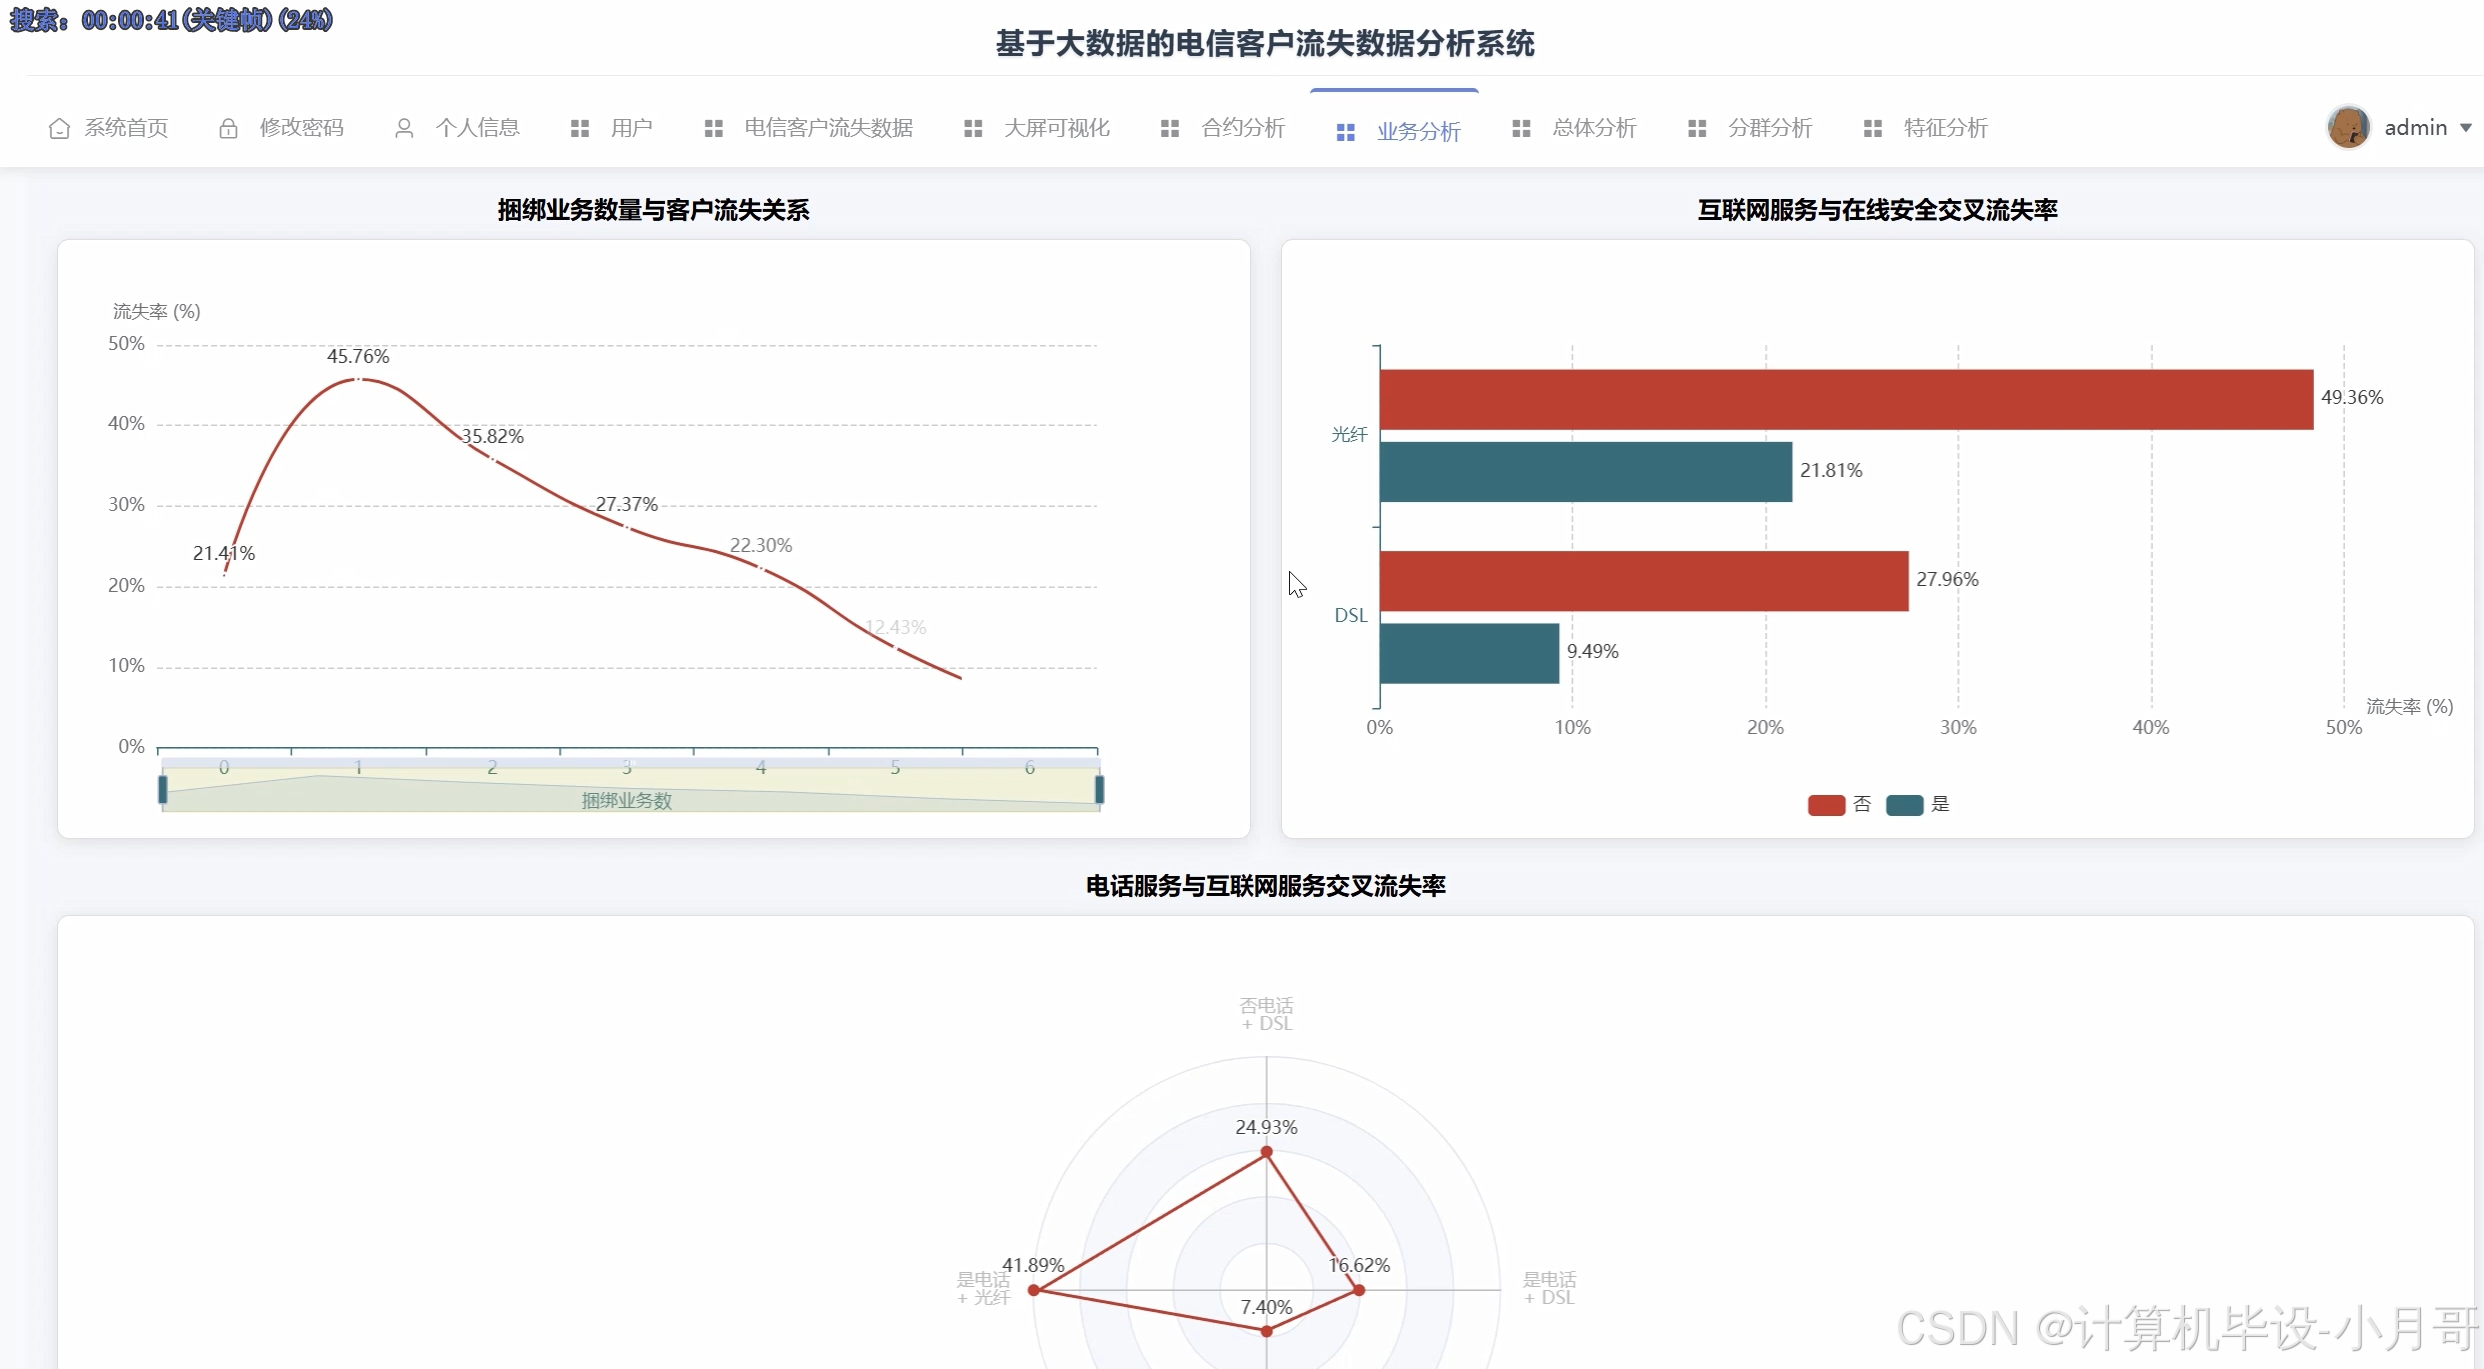This screenshot has height=1369, width=2484.
Task: Click the person icon beside 个人信息
Action: (404, 128)
